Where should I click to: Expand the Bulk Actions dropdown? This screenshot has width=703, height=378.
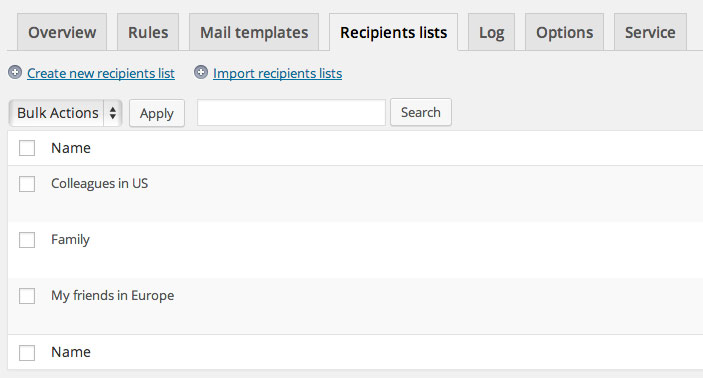coord(65,113)
